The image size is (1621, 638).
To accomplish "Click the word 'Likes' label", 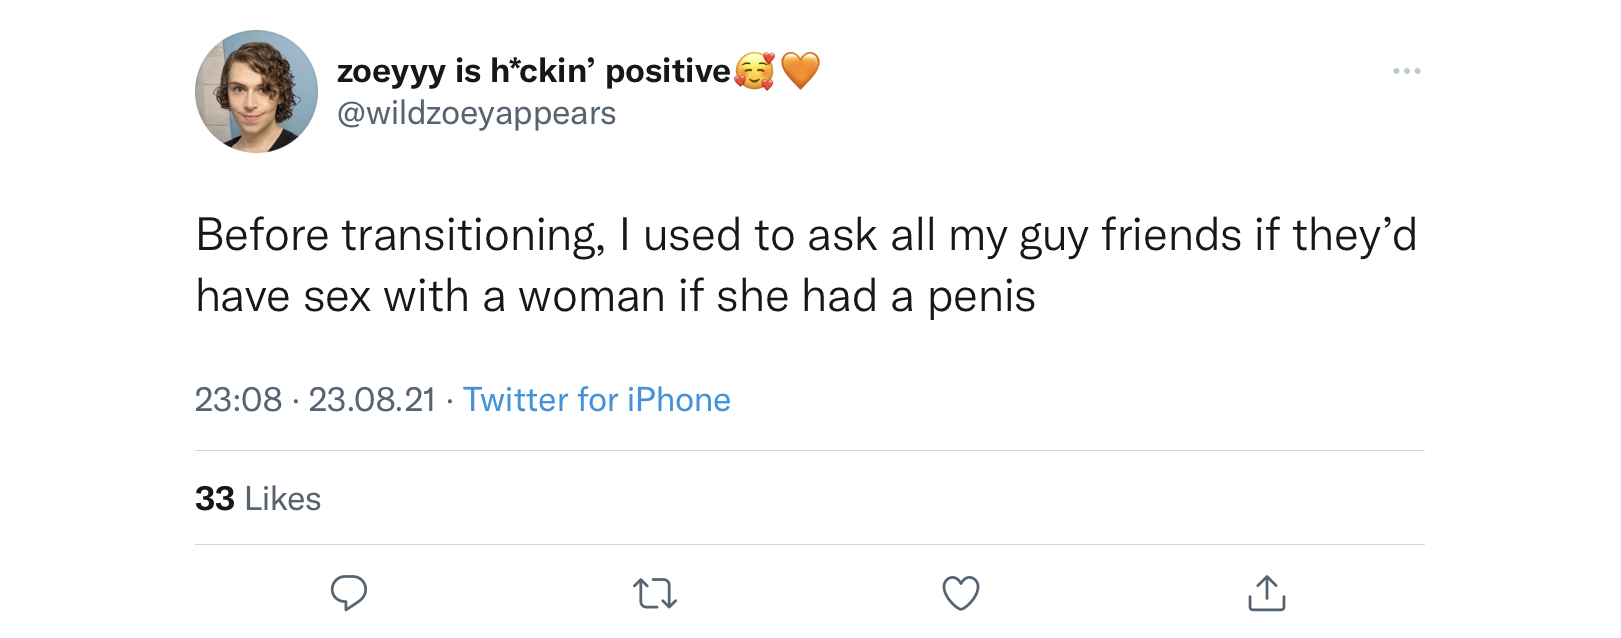I will coord(283,499).
